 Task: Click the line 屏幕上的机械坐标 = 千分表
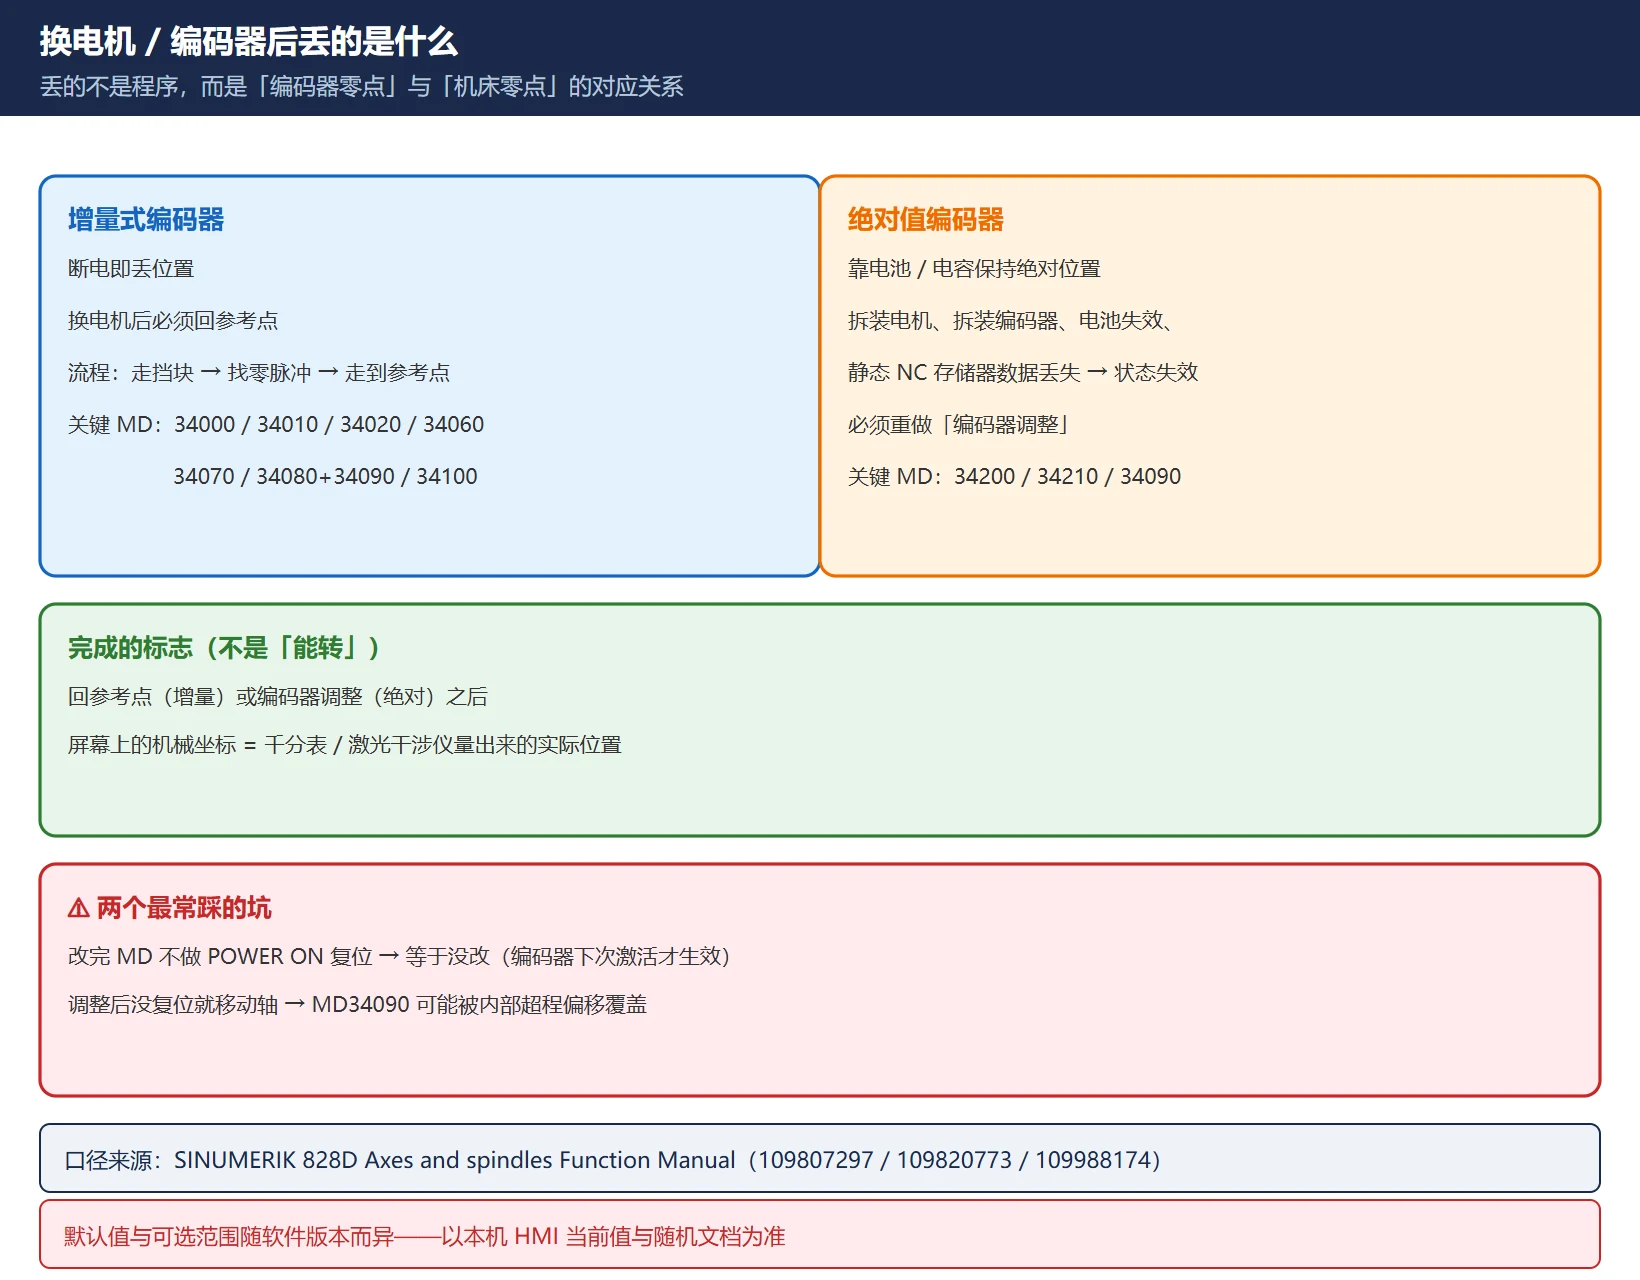[345, 745]
